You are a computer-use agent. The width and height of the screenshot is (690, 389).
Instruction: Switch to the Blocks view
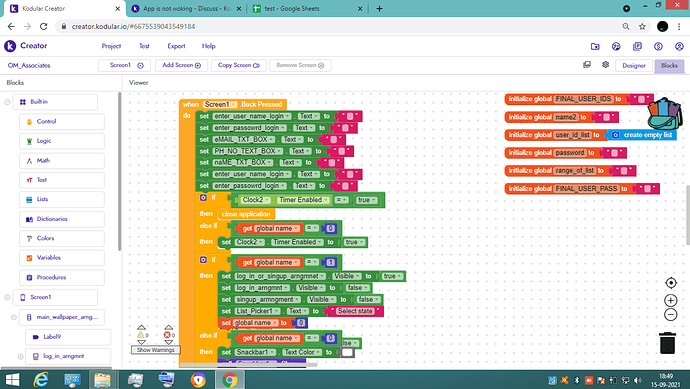[x=669, y=66]
